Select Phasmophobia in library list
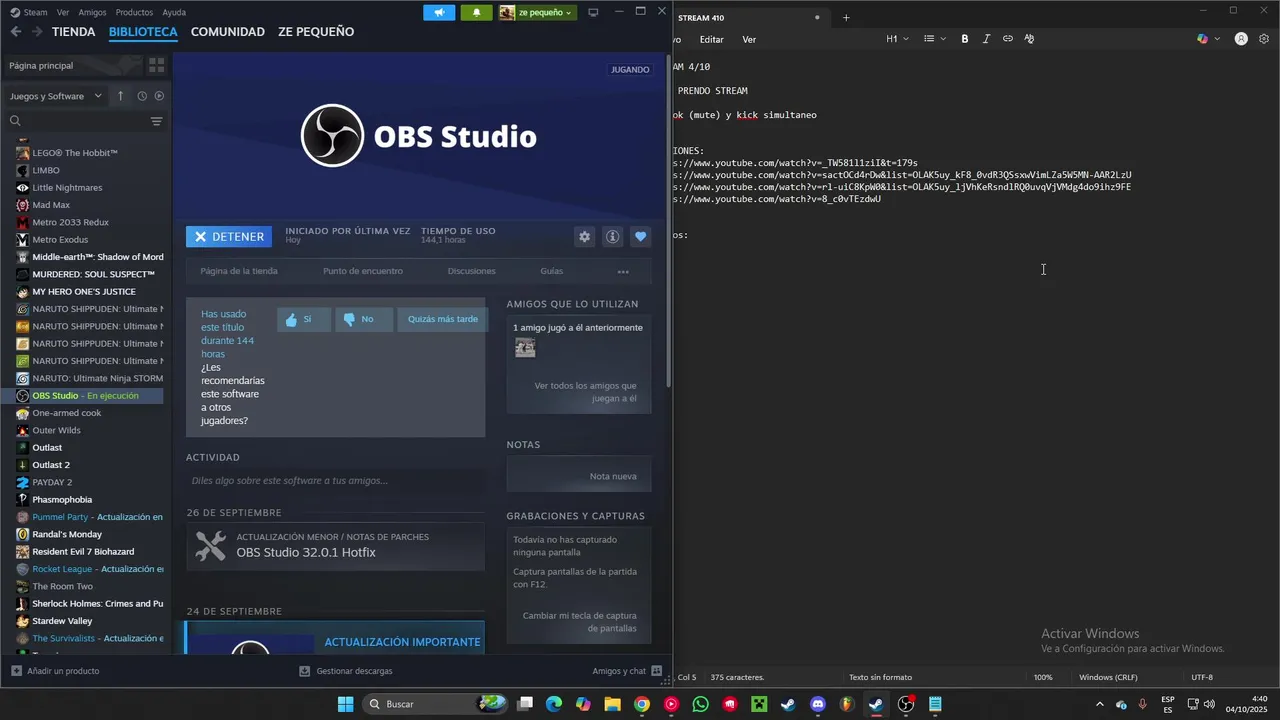The height and width of the screenshot is (720, 1280). click(62, 500)
